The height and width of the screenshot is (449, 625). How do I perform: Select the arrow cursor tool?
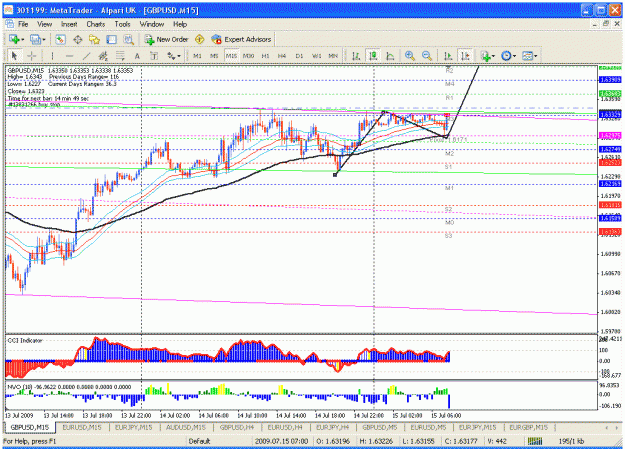[x=14, y=56]
